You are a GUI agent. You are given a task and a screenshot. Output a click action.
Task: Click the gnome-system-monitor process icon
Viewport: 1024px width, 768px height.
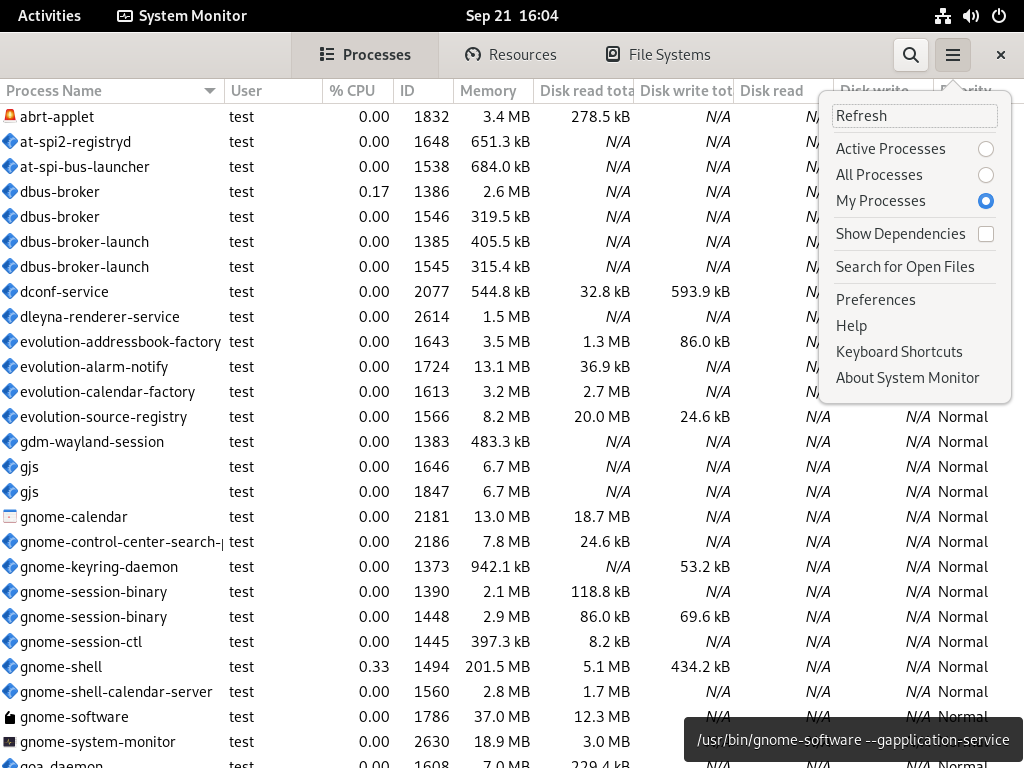[10, 742]
